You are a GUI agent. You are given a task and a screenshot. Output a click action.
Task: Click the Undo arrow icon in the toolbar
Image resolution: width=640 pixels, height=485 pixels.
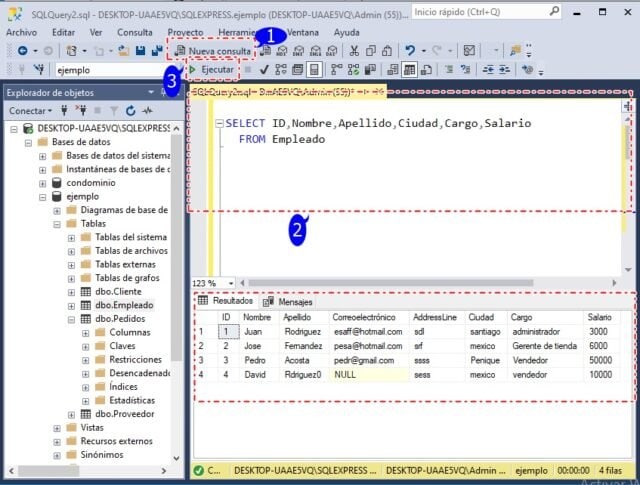coord(411,50)
